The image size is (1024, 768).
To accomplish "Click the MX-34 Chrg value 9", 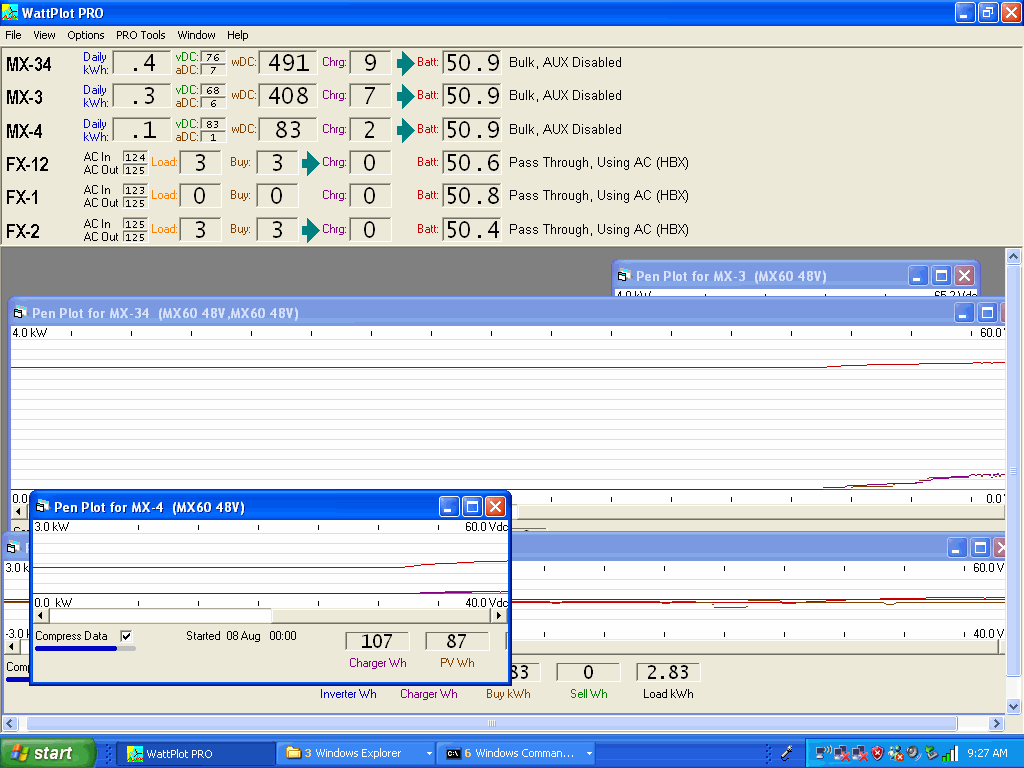I will (370, 63).
